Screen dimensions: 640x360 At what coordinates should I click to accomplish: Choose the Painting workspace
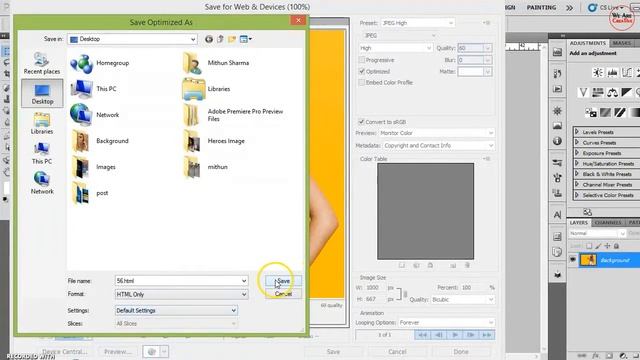tap(541, 7)
